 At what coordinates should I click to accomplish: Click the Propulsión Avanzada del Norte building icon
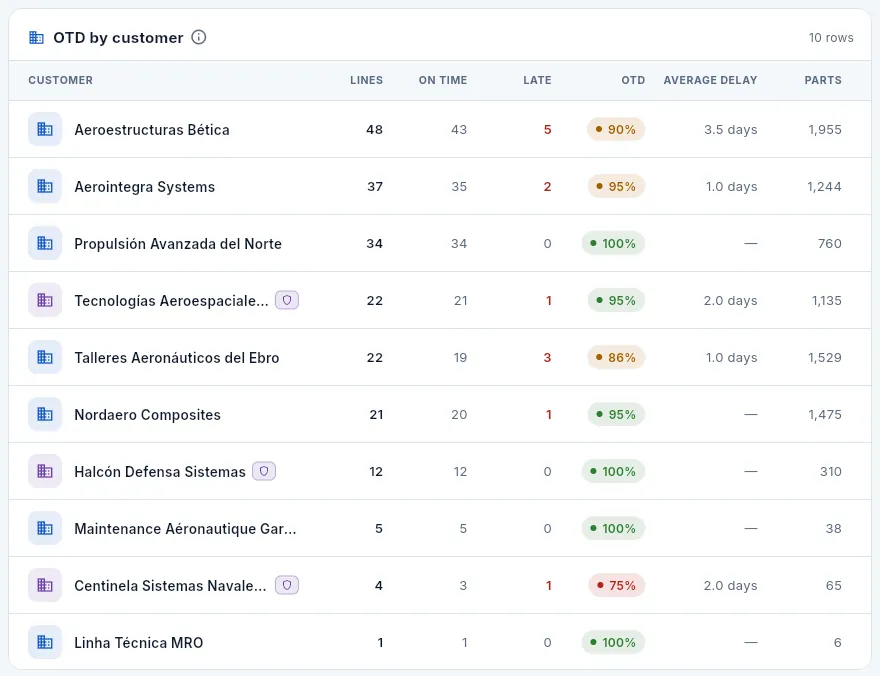pos(45,243)
